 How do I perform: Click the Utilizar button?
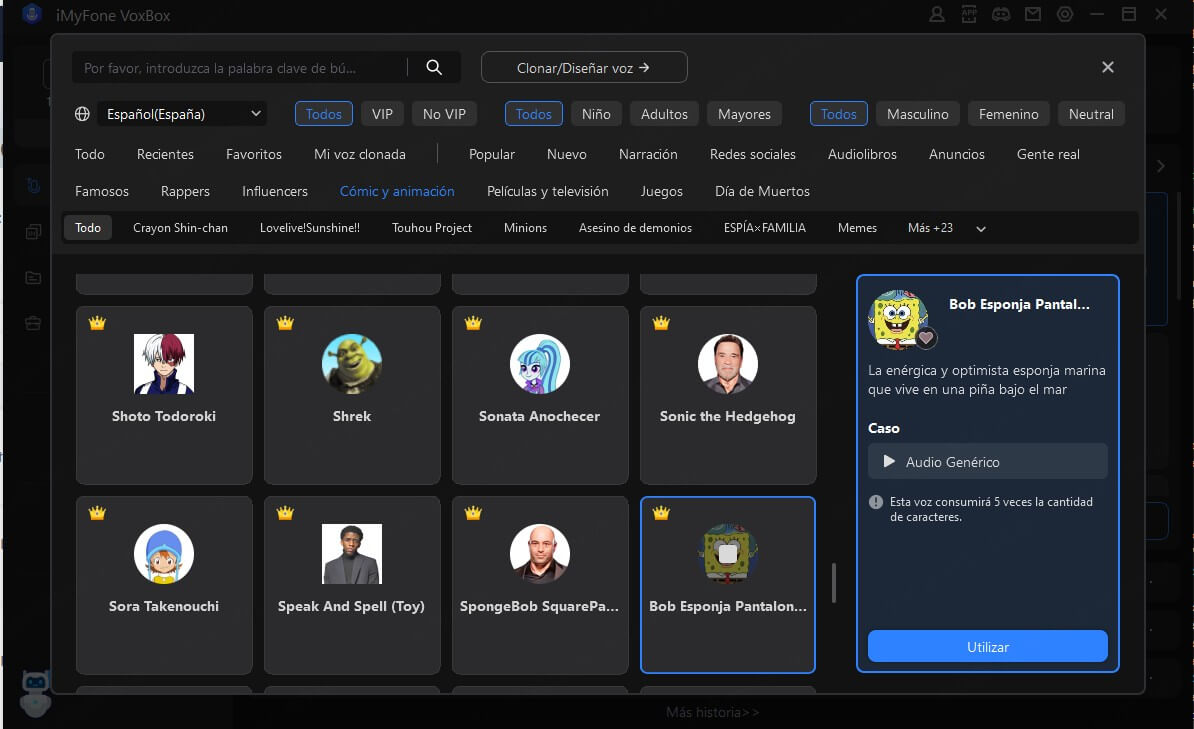[988, 647]
